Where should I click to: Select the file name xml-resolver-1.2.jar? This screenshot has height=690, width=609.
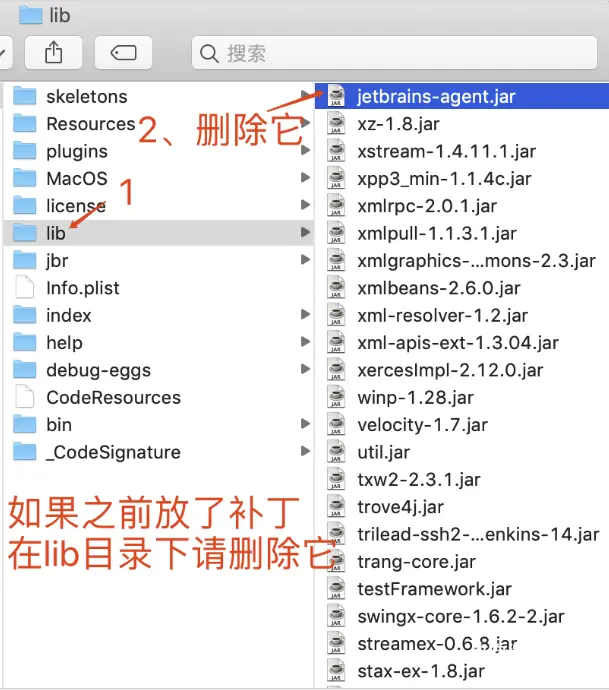point(442,316)
